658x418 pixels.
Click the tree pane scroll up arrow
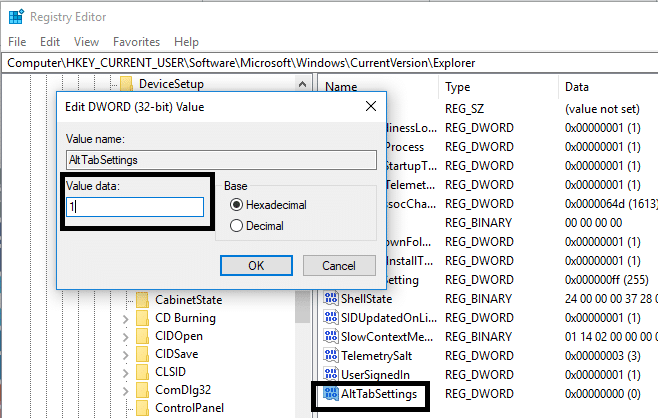(x=304, y=83)
